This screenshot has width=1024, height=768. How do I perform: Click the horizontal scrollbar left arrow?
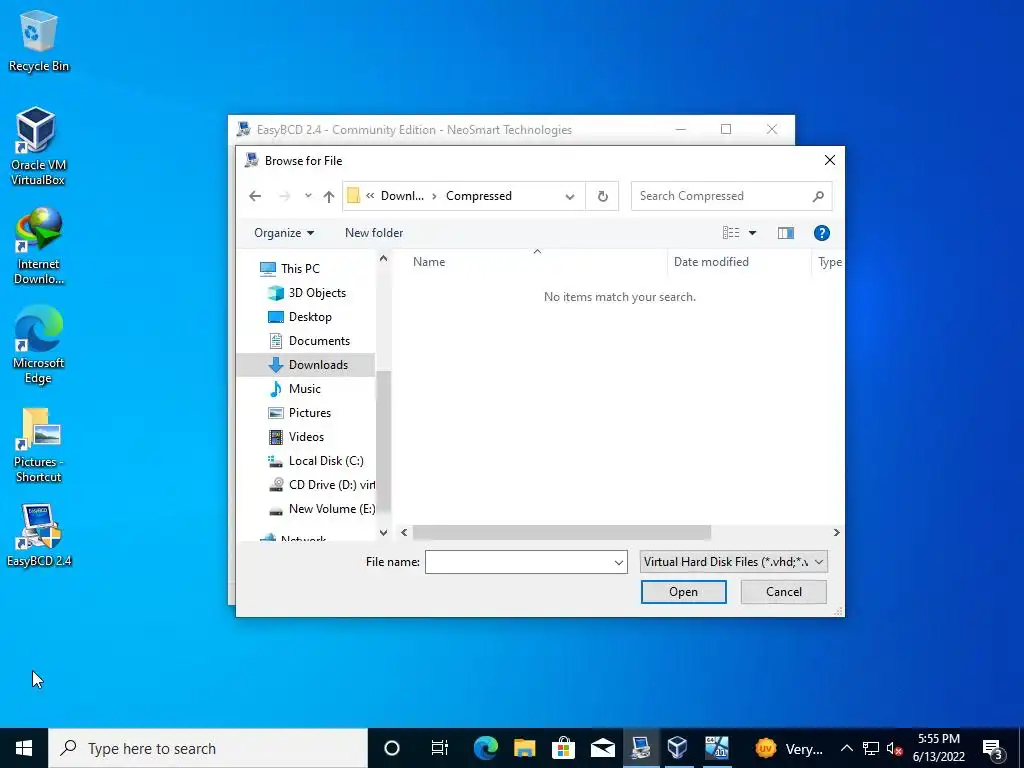click(404, 533)
